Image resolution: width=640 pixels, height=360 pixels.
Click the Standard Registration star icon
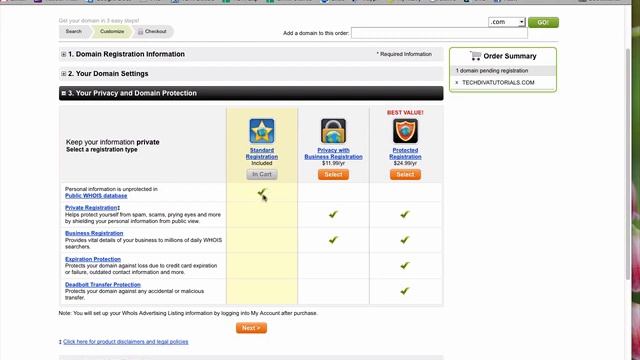pyautogui.click(x=262, y=131)
